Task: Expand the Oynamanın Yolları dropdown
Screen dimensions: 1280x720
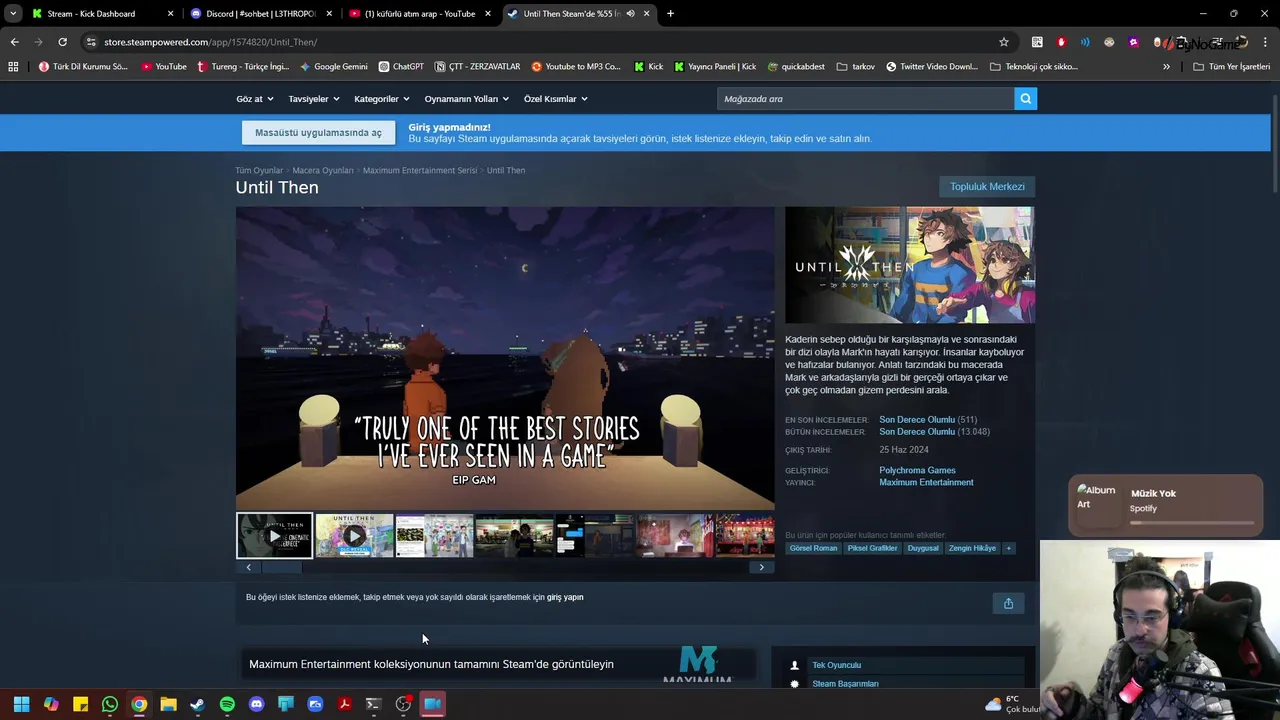Action: pos(466,99)
